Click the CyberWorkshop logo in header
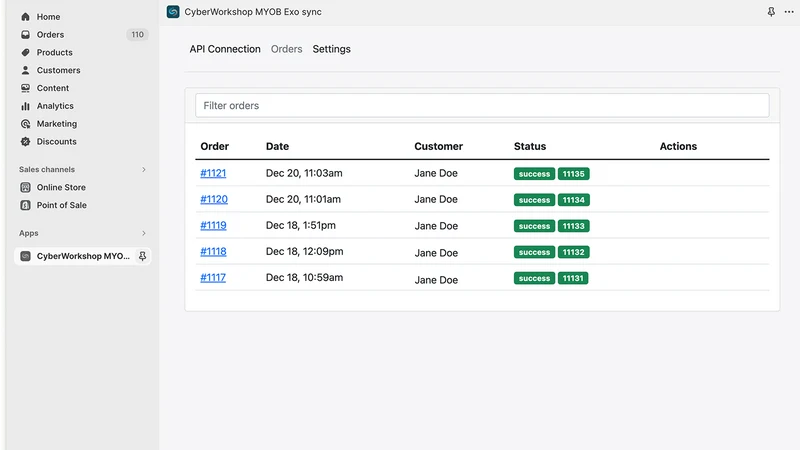The image size is (800, 450). click(x=173, y=12)
